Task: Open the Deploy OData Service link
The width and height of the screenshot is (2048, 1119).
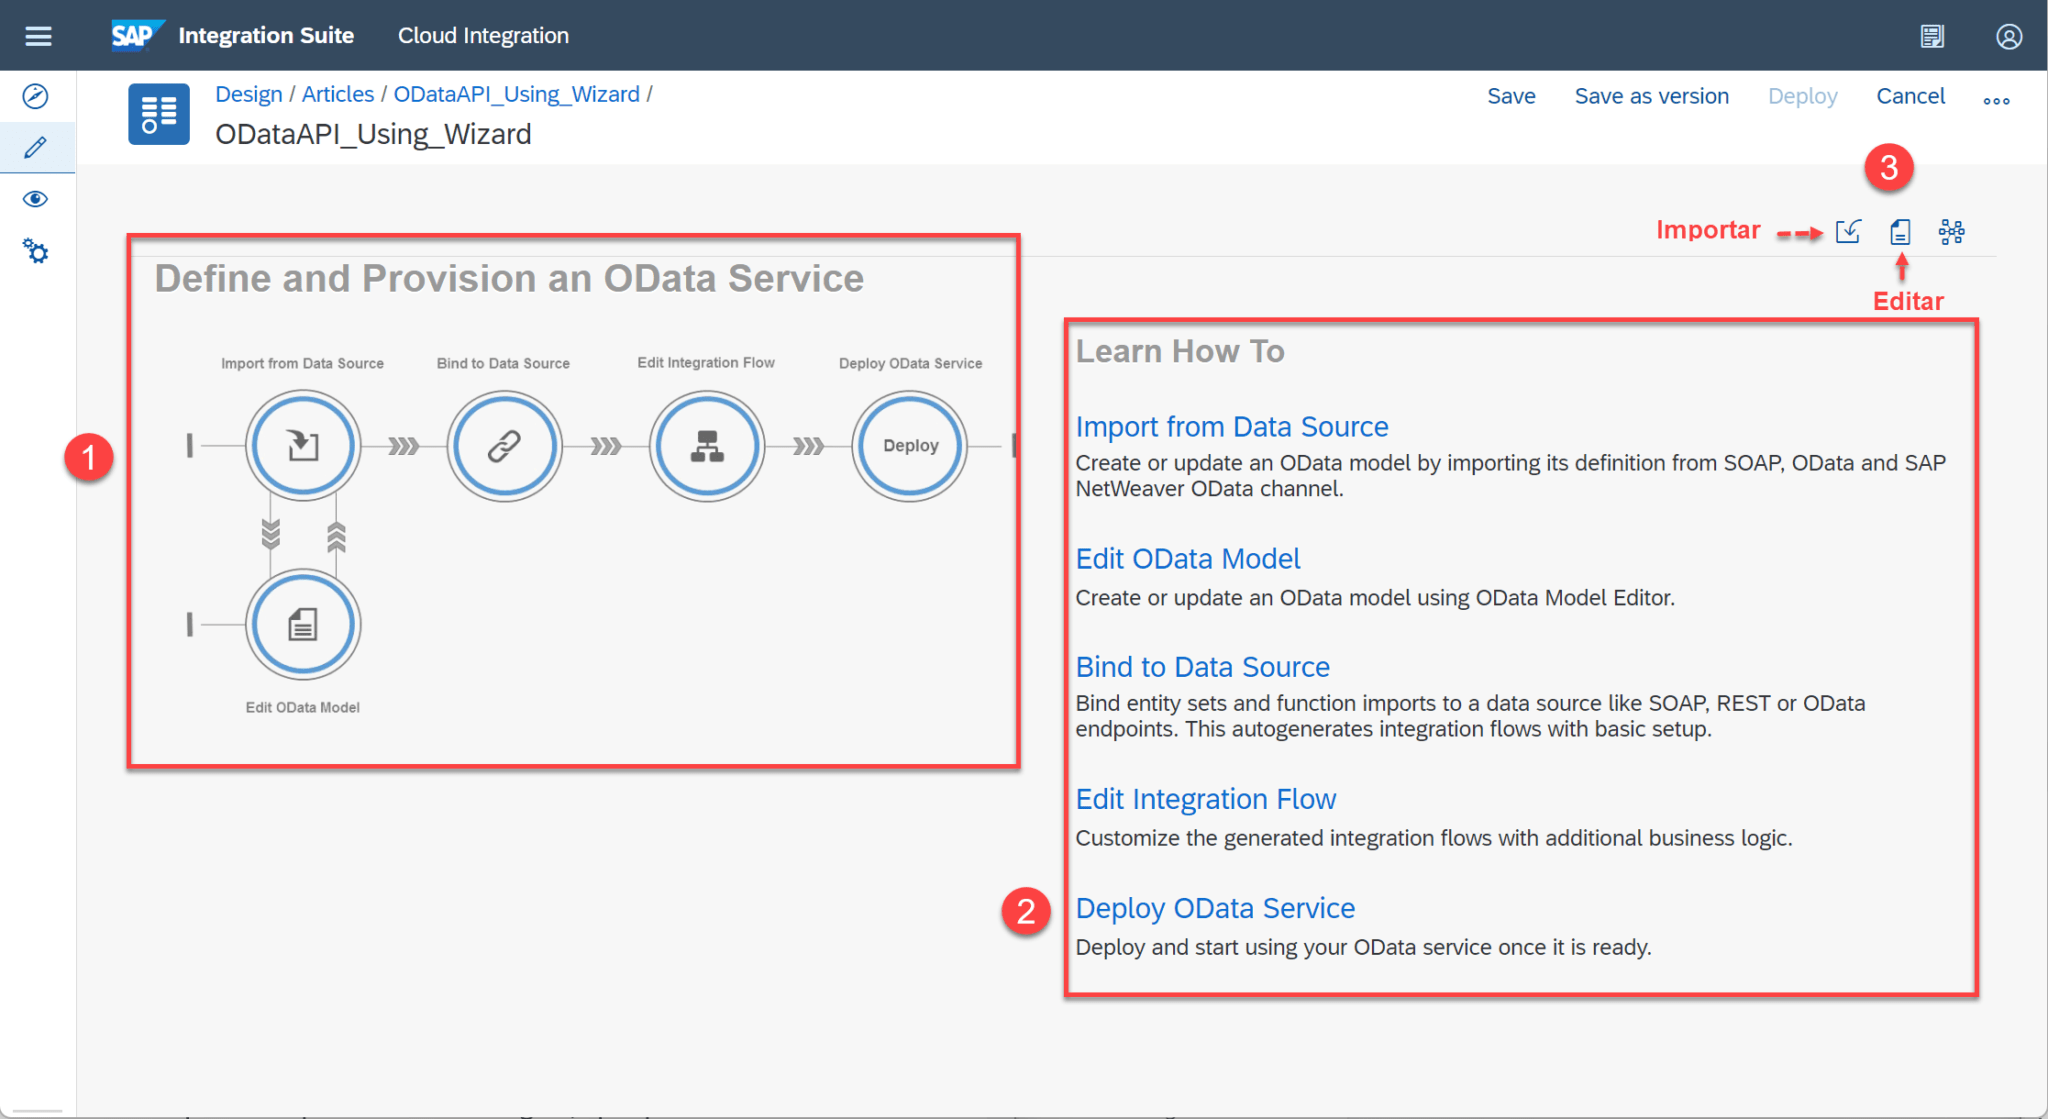Action: point(1215,908)
